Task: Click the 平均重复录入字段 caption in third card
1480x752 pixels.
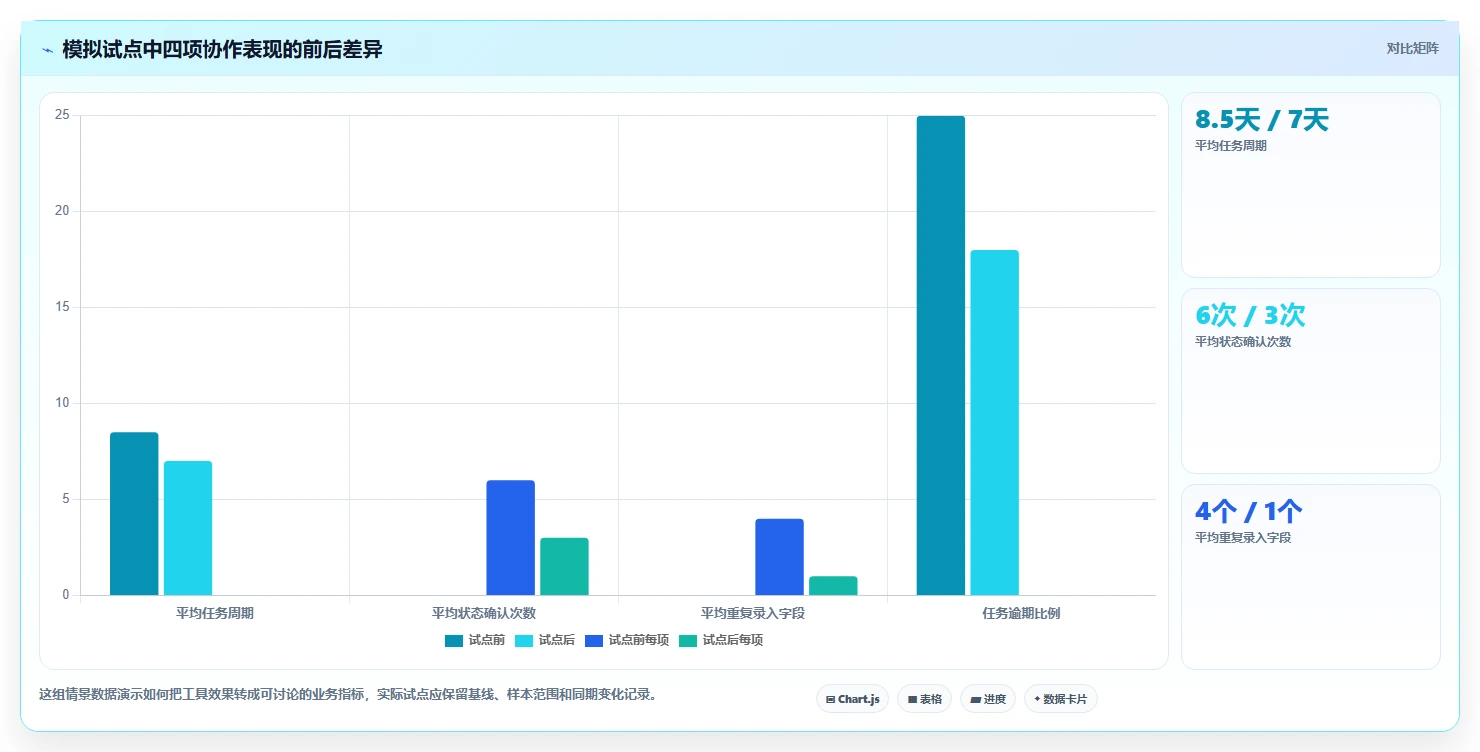Action: pos(1243,538)
